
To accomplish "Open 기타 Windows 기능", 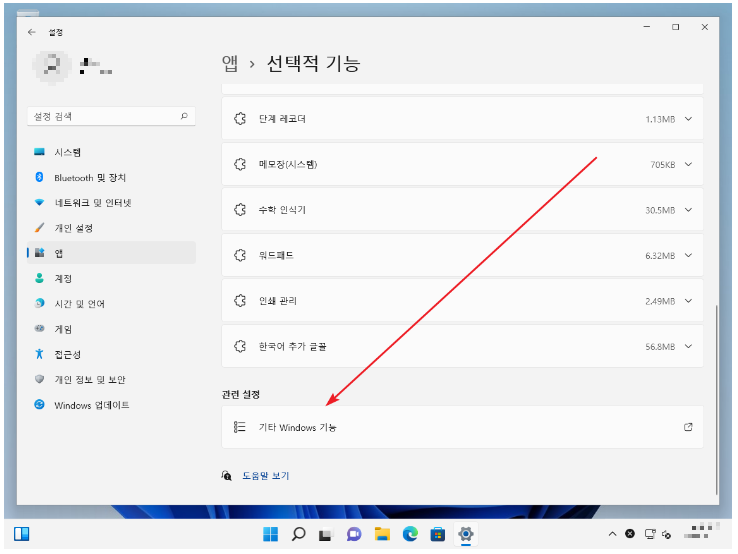I will tap(462, 427).
